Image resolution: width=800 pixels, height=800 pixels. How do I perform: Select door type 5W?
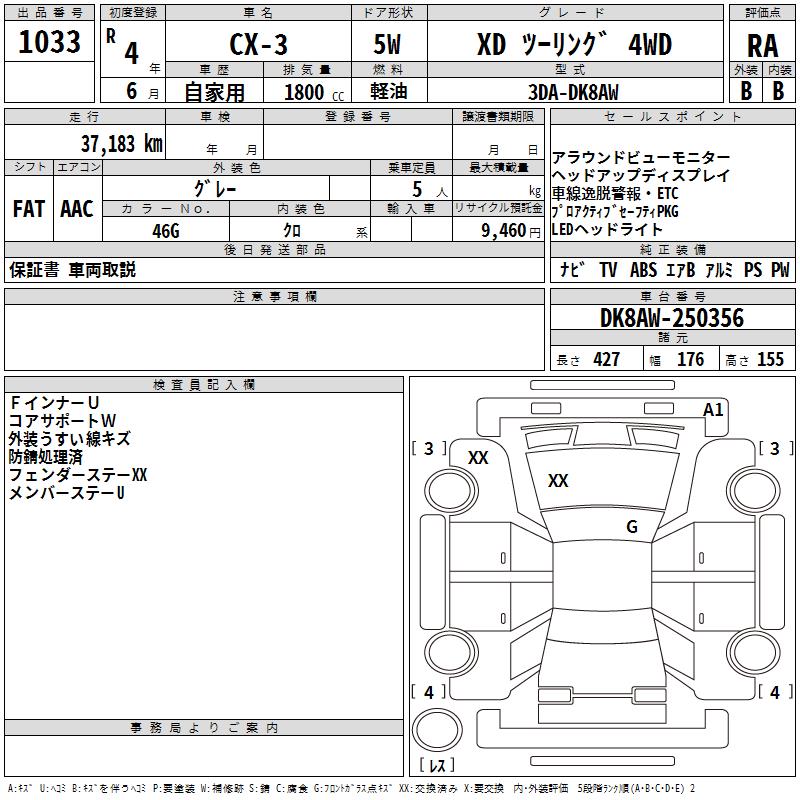[388, 44]
